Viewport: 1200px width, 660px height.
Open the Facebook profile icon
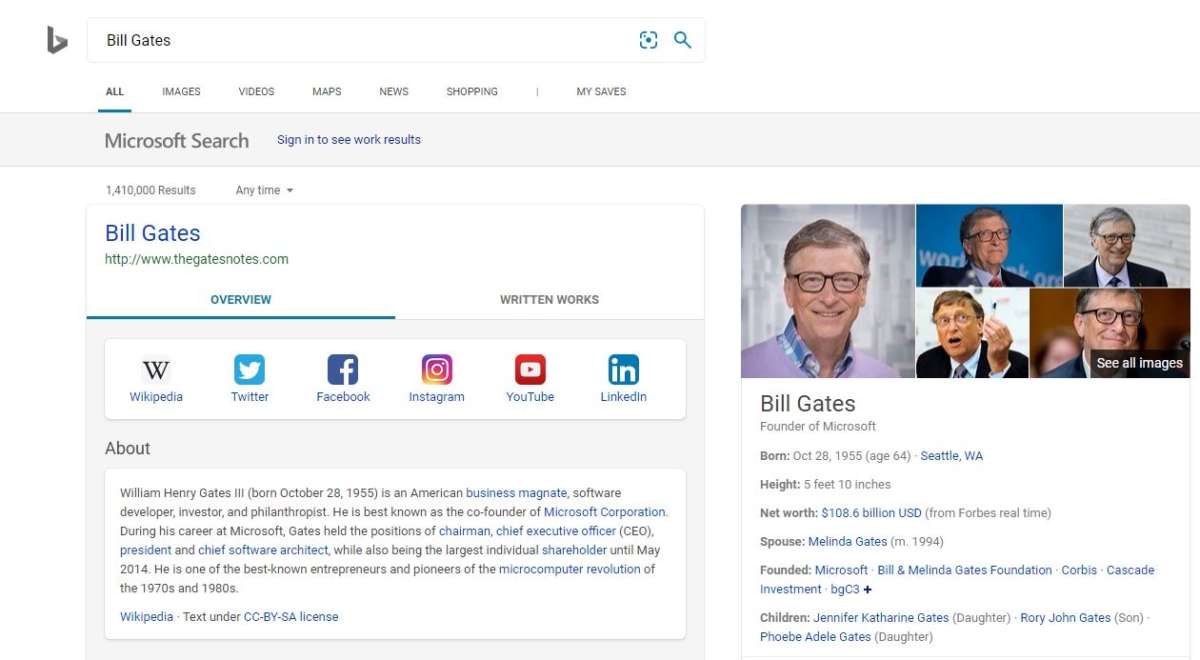343,370
